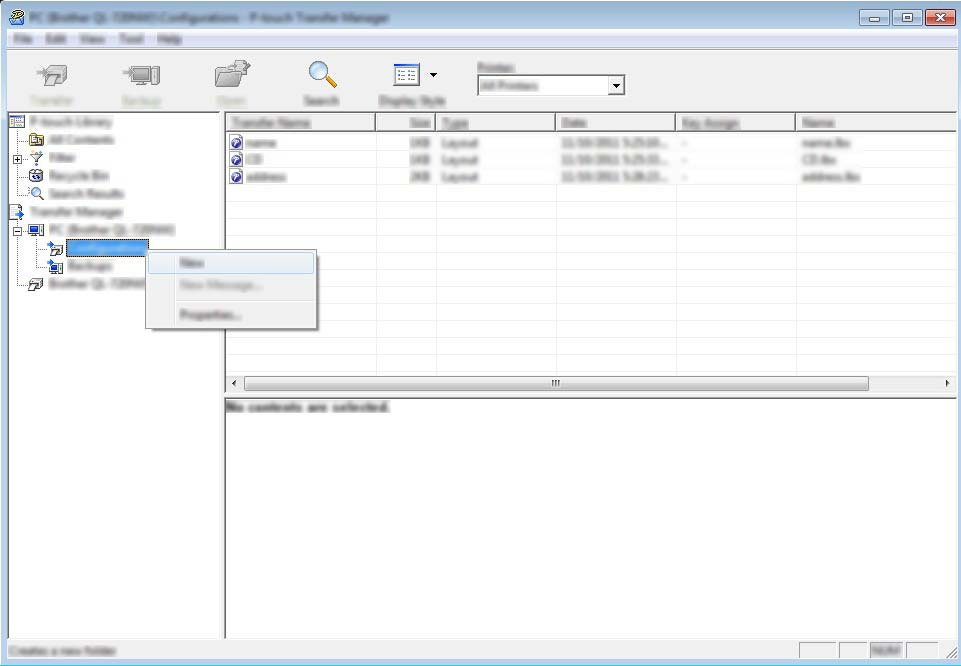Click the Filter funnel icon
This screenshot has height=666, width=961.
click(x=37, y=158)
